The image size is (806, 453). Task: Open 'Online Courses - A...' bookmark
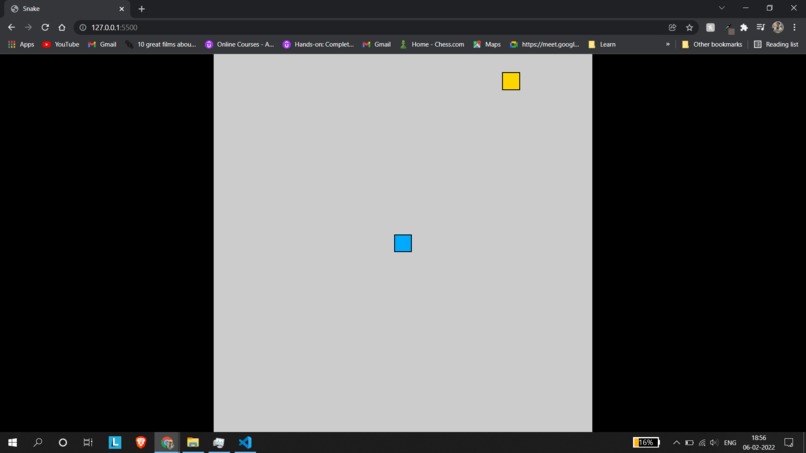(240, 44)
